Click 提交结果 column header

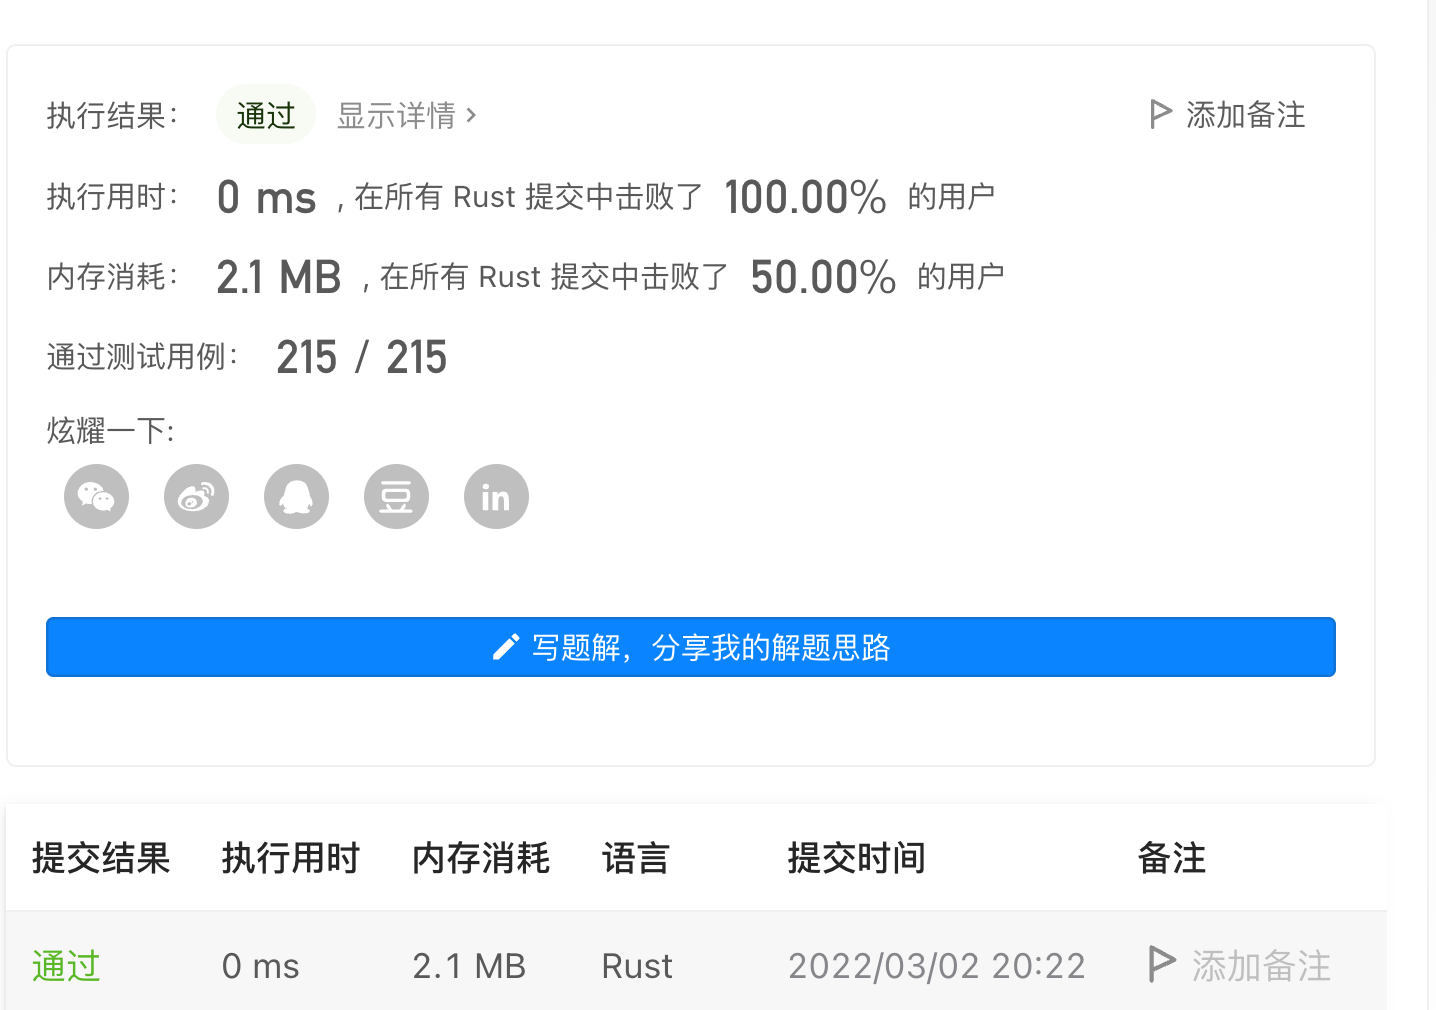(x=101, y=858)
